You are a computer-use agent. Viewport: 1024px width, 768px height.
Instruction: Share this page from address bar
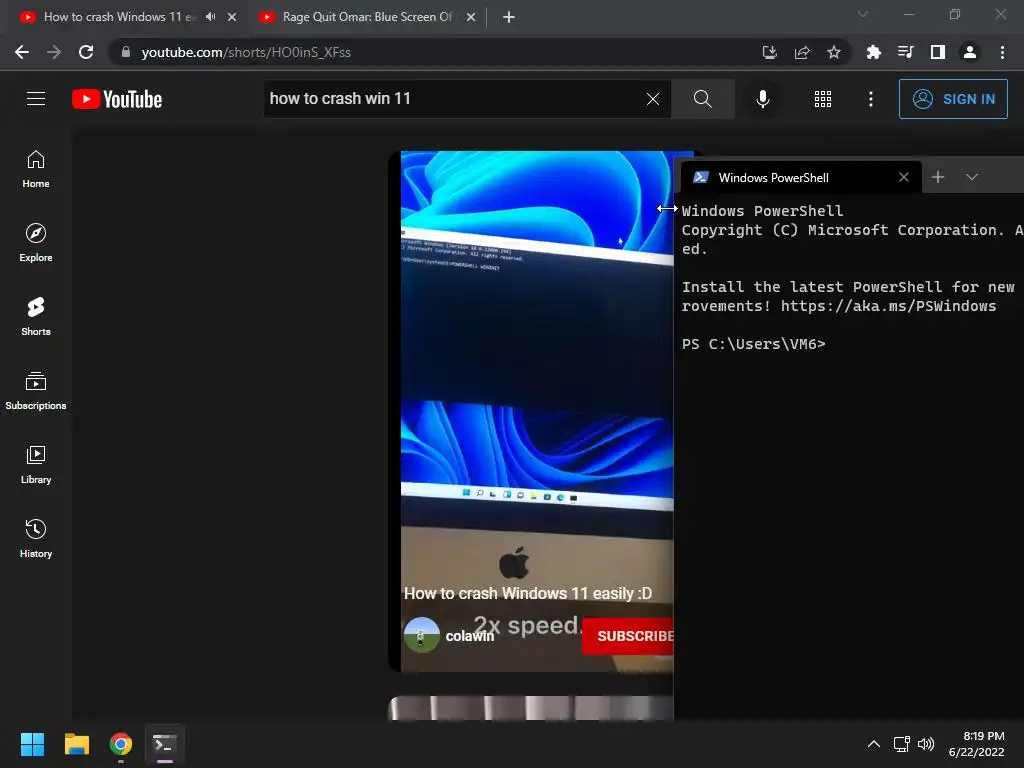[x=802, y=52]
